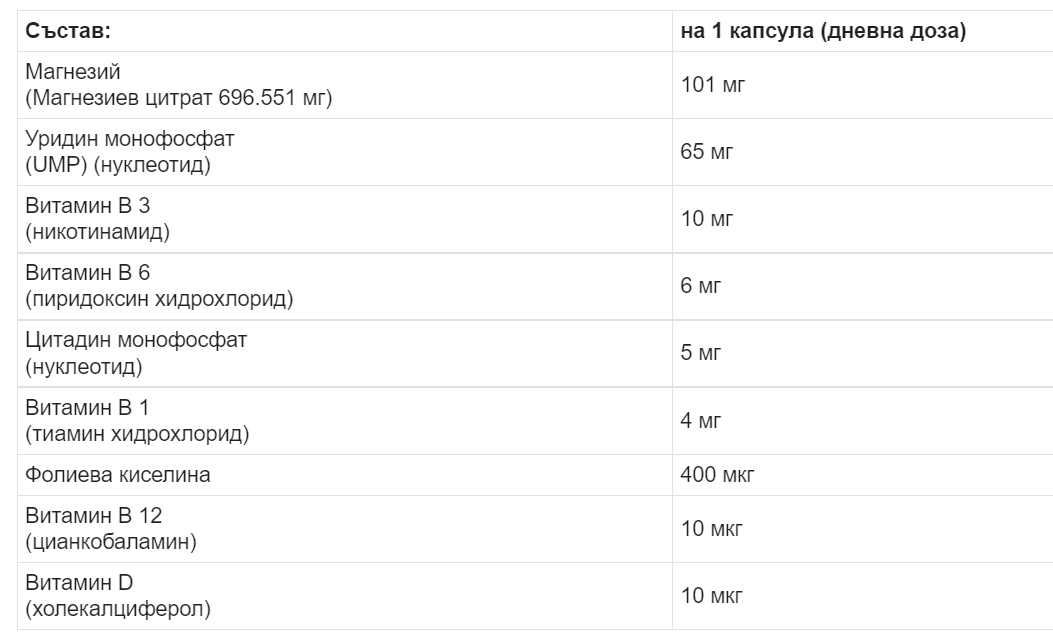Screen dimensions: 1053x638
Task: Click the "холекалциферол" text under Витамин D
Action: pos(118,608)
